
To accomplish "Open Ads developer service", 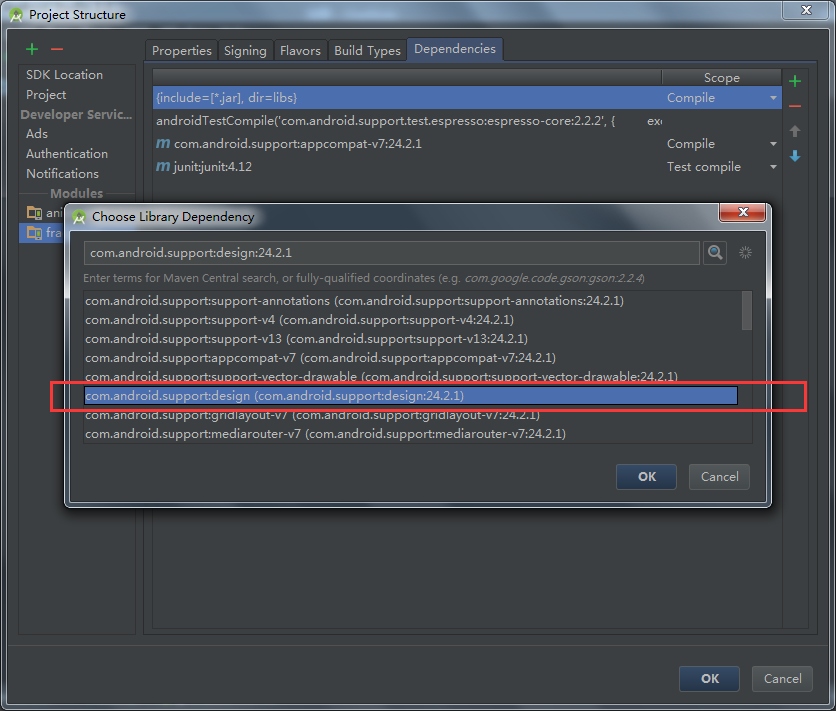I will coord(37,134).
